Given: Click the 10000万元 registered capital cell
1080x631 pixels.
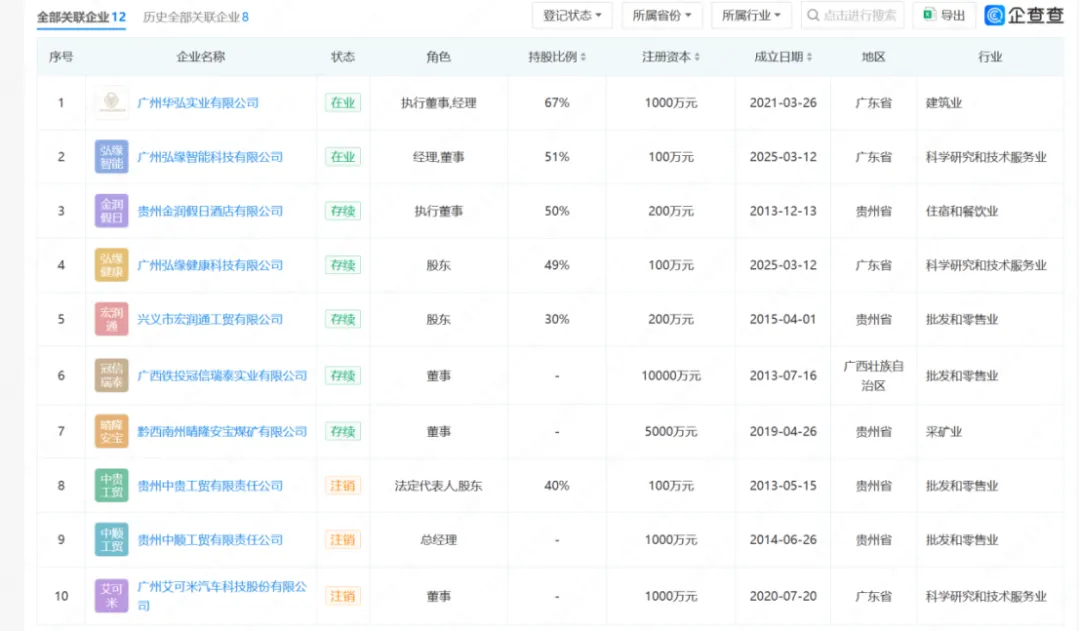Looking at the screenshot, I should coord(671,375).
